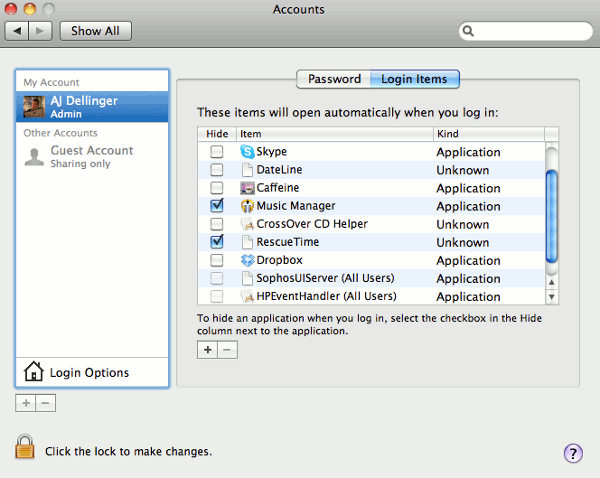Switch to the Password tab

pos(334,79)
